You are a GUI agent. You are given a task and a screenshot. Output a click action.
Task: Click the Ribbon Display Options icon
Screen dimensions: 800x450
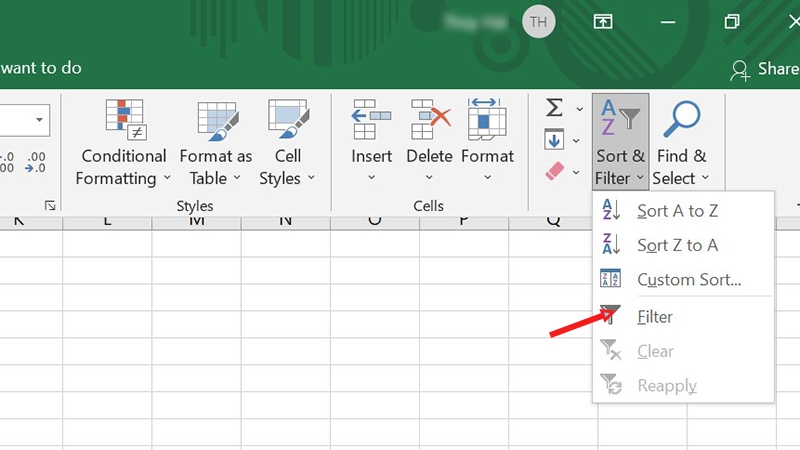click(x=603, y=21)
